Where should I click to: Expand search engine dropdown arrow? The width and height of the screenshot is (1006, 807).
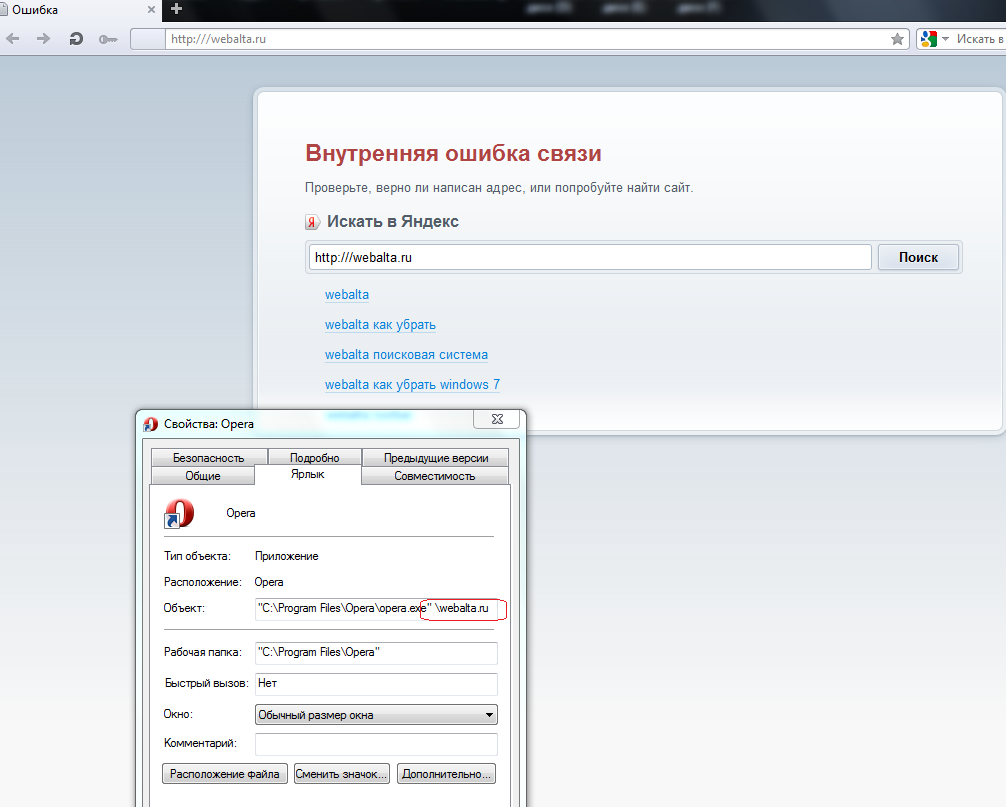click(945, 39)
